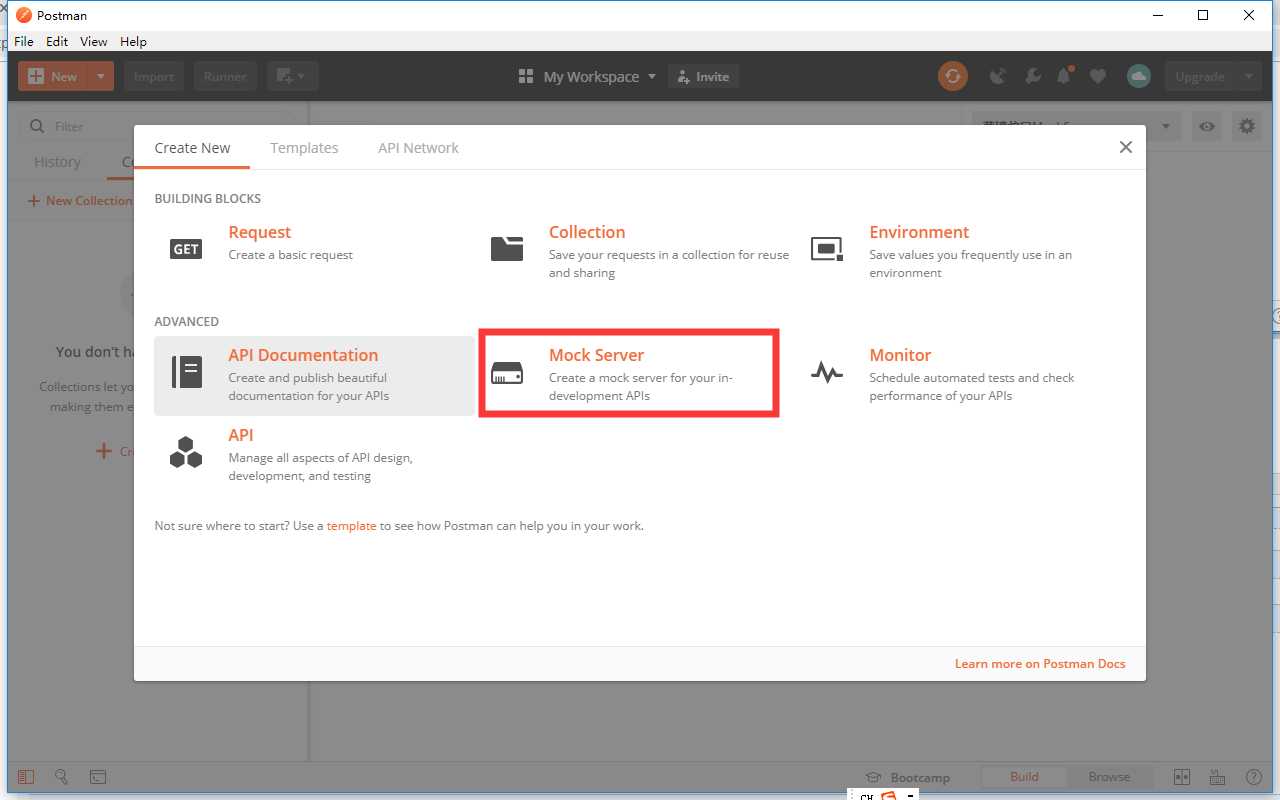This screenshot has height=800, width=1280.
Task: Open the environment selector dropdown
Action: [x=1076, y=126]
